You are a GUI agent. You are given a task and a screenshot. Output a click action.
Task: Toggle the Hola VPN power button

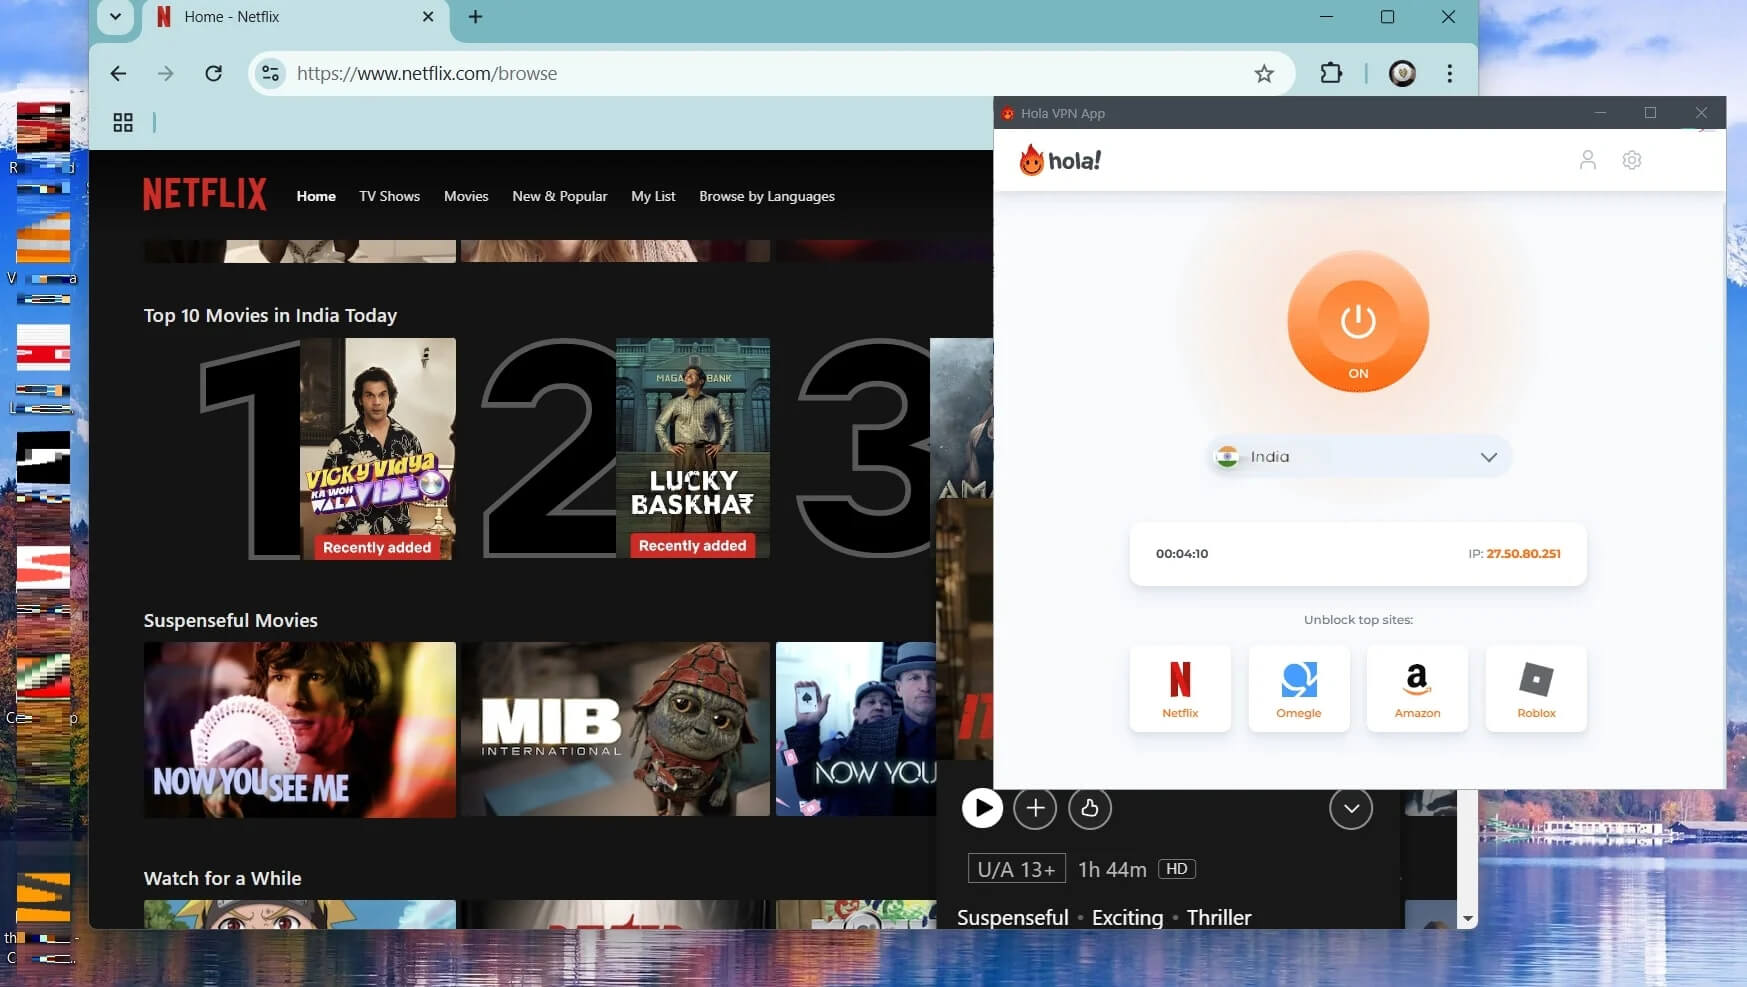1358,321
